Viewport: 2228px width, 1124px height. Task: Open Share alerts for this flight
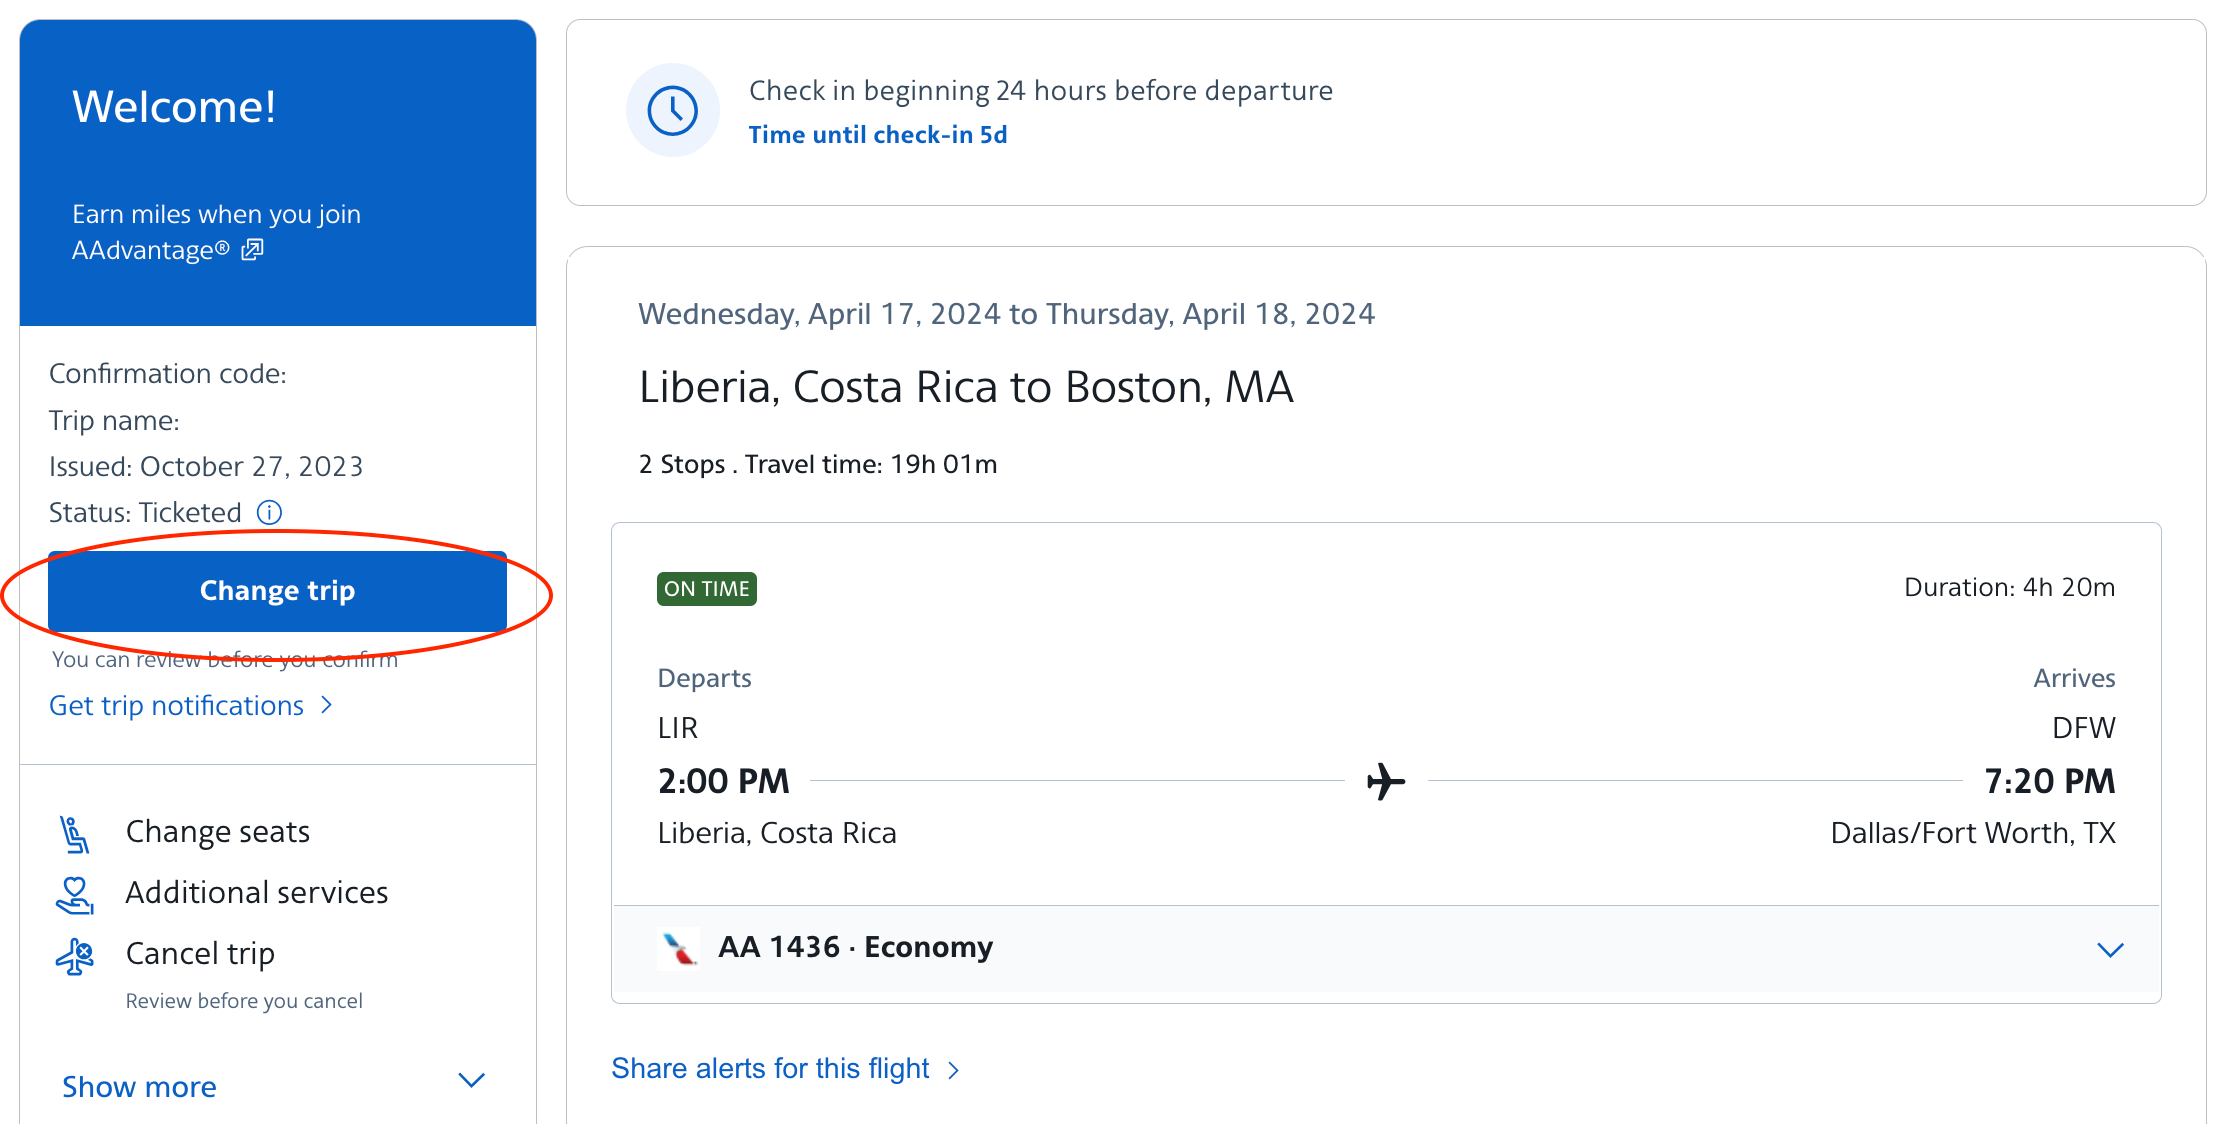(786, 1069)
